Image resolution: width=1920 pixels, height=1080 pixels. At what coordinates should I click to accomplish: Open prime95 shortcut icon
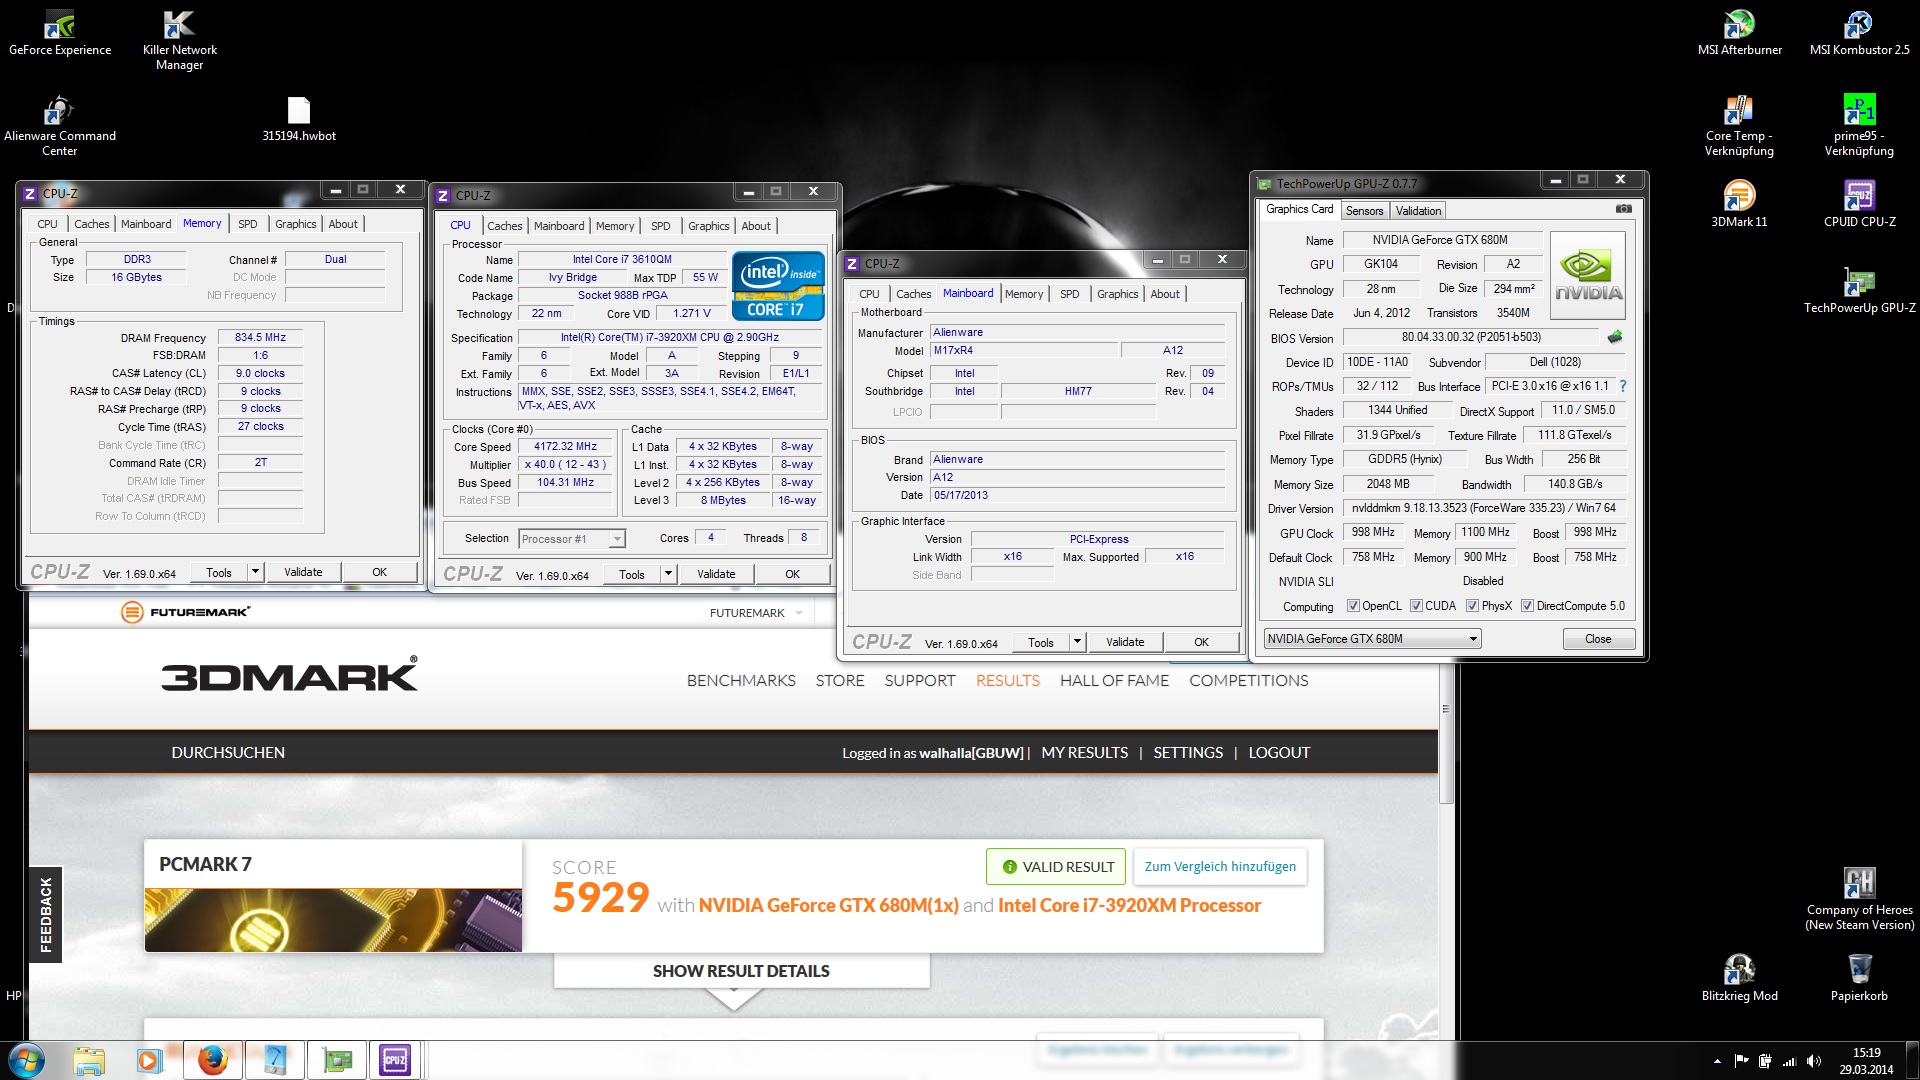[1859, 126]
